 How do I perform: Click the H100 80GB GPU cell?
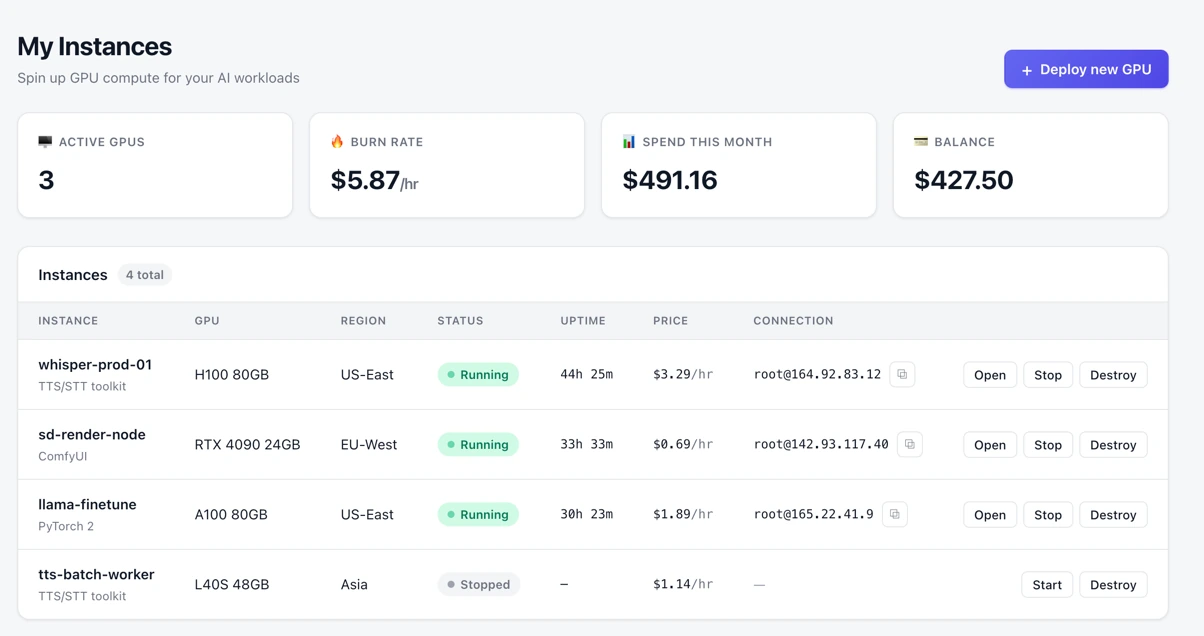pos(232,375)
